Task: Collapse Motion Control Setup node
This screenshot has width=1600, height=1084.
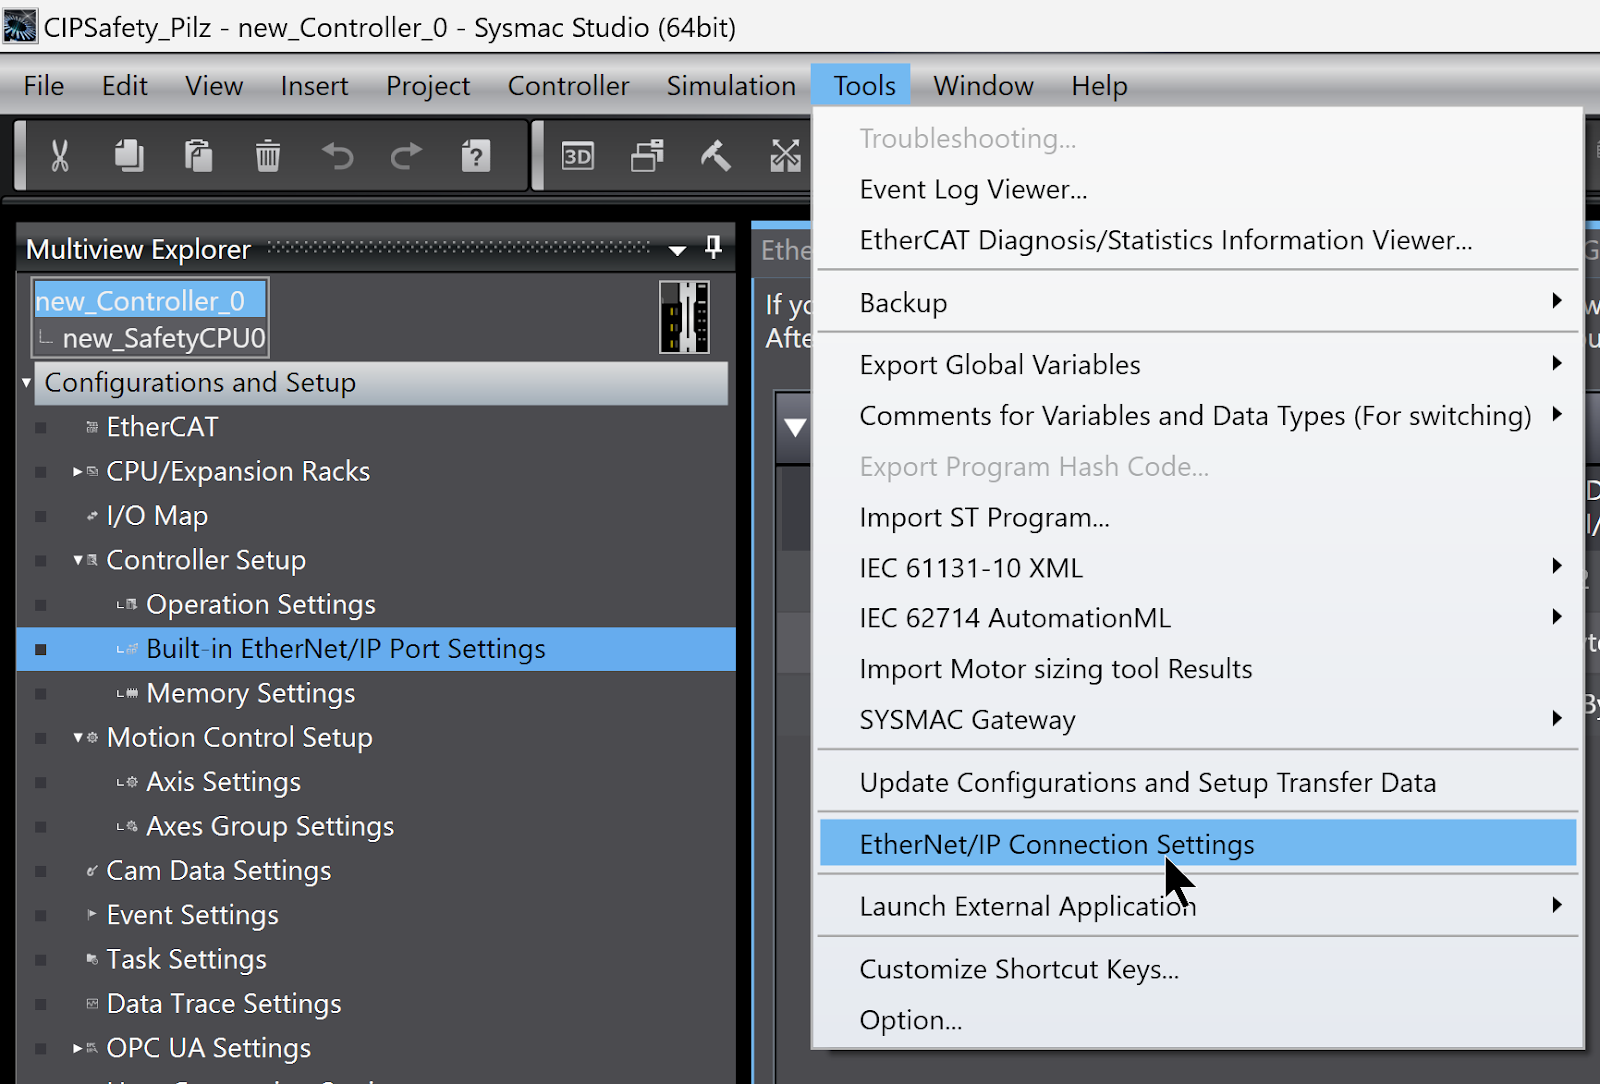Action: 78,737
